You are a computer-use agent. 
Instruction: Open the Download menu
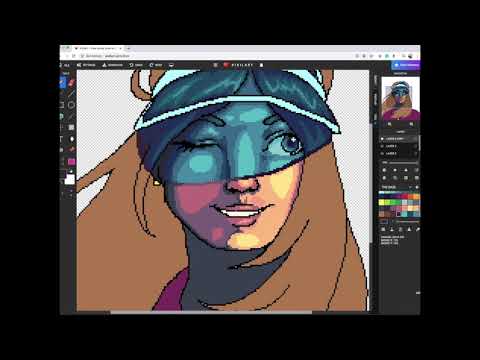[x=112, y=65]
